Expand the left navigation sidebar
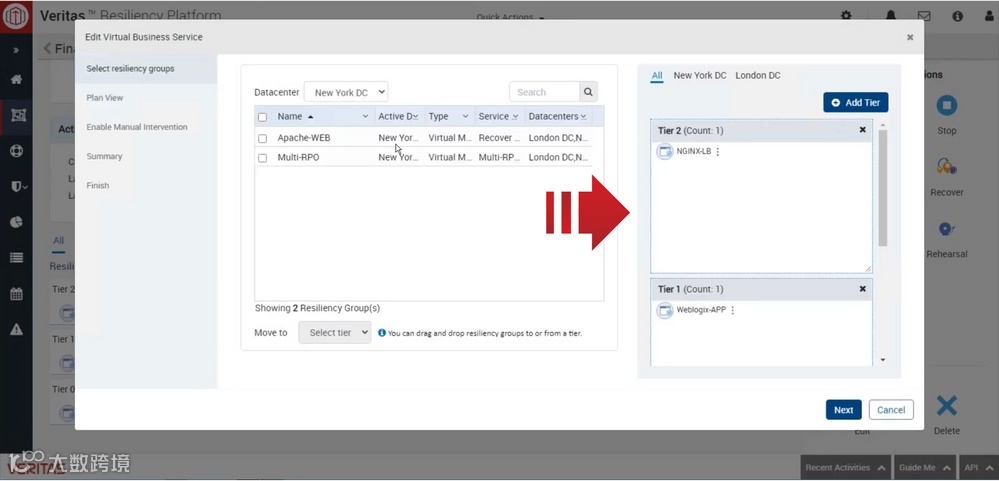Viewport: 999px width, 481px height. click(16, 50)
